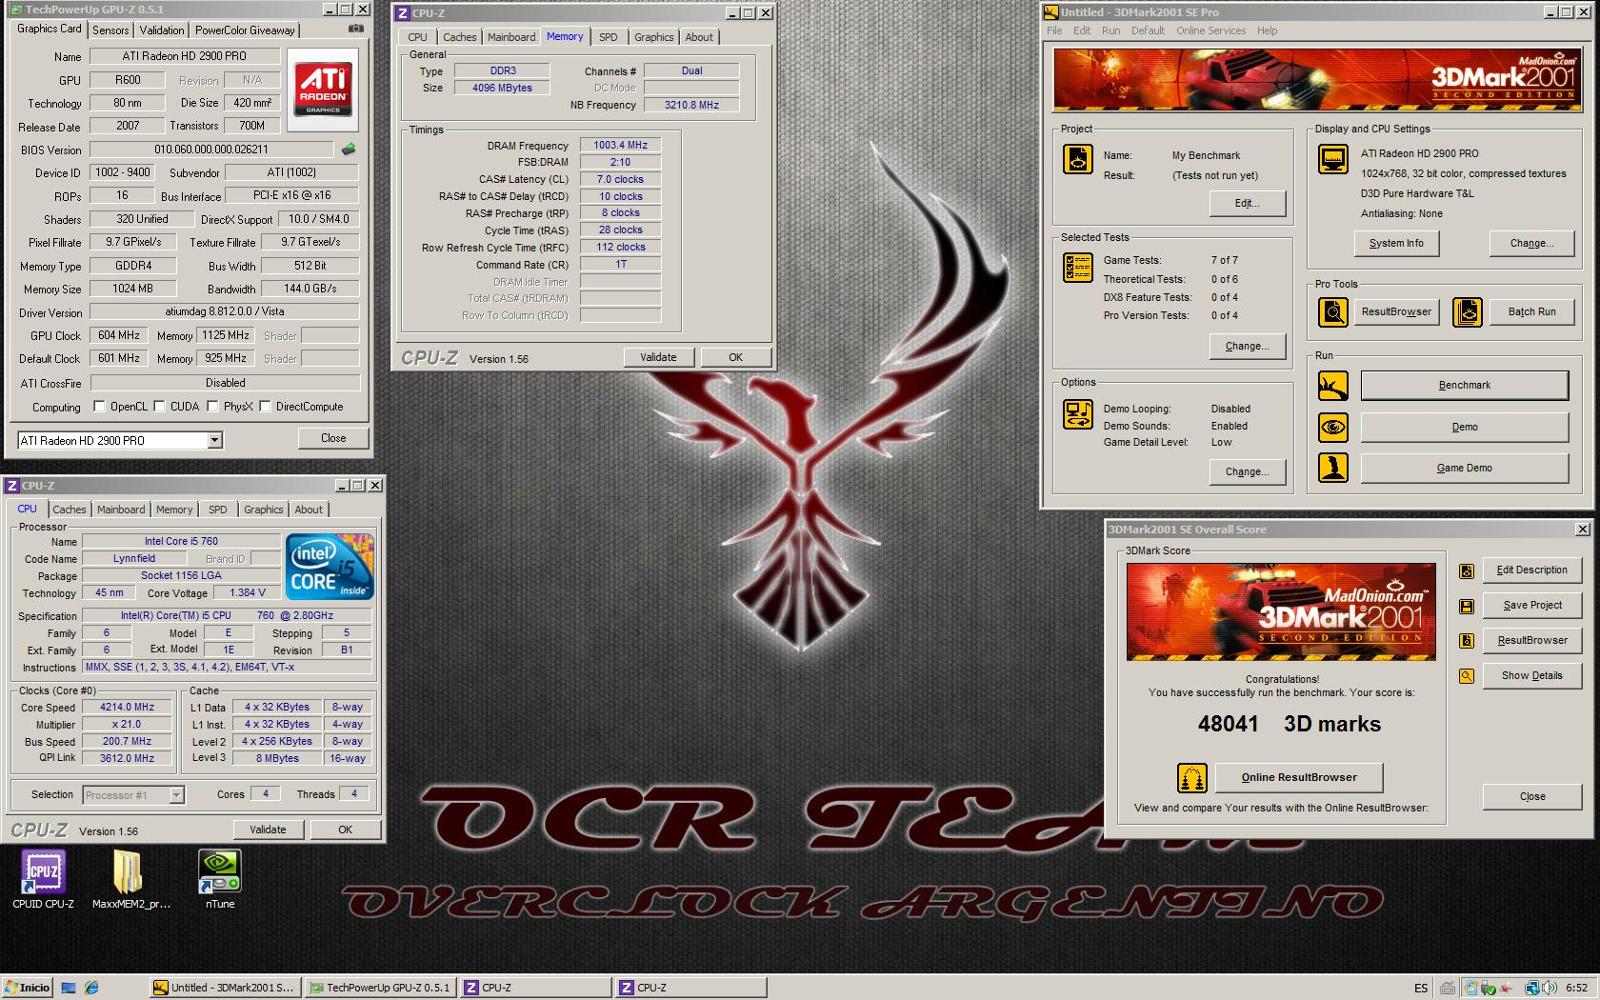Open the Online Services menu in 3DMark2001
The height and width of the screenshot is (1000, 1600).
[1211, 31]
